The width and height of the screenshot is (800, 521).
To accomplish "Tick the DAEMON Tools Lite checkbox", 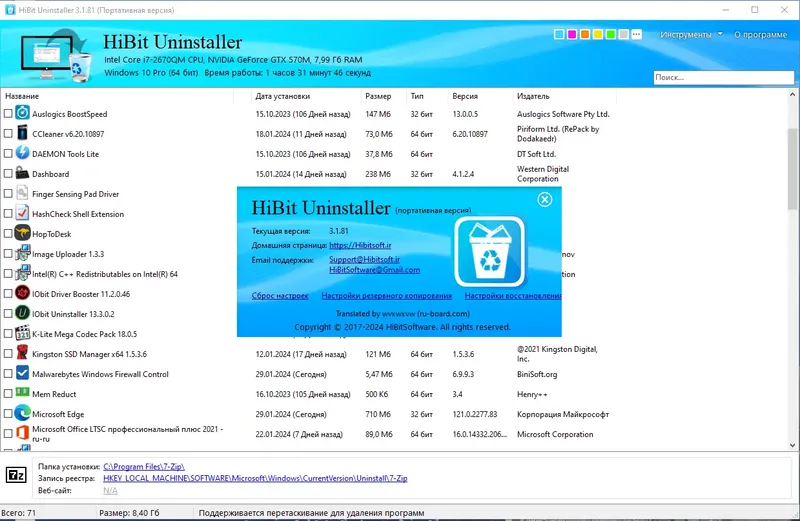I will [8, 153].
